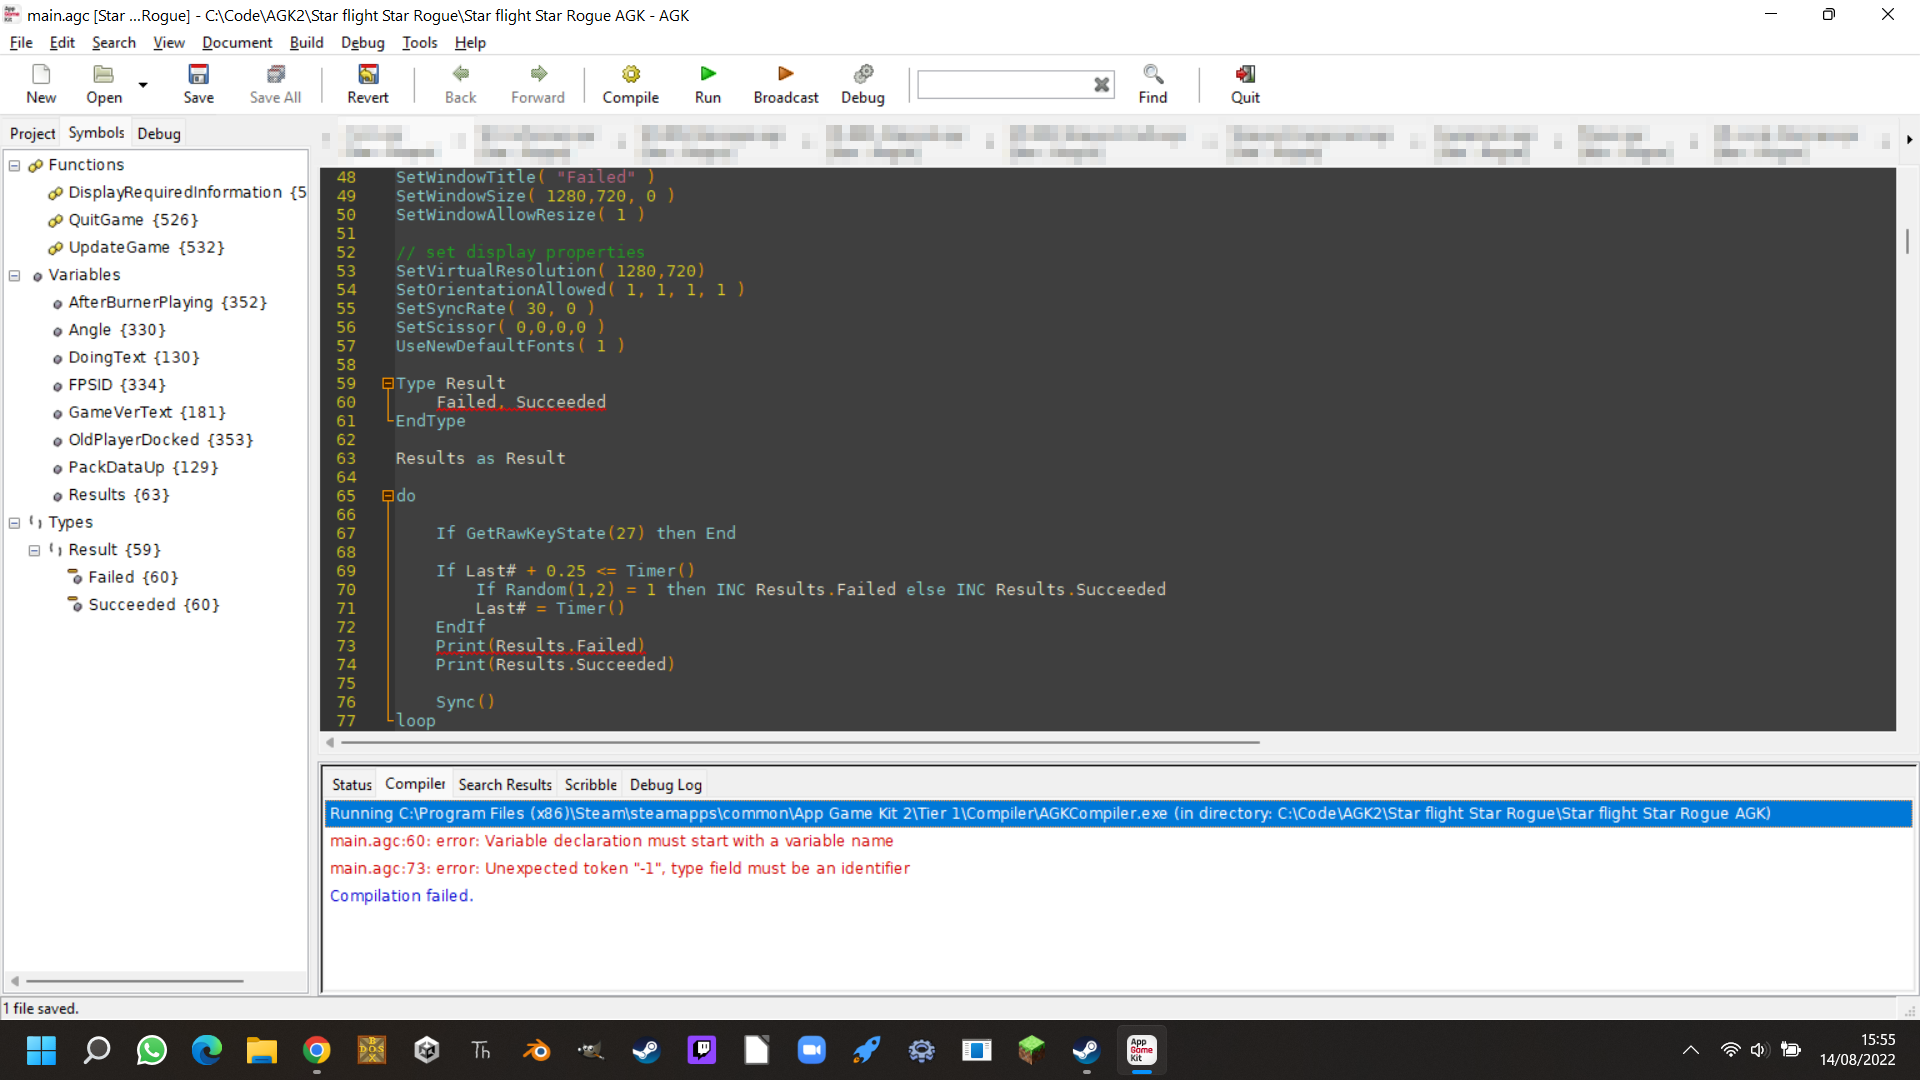Collapse the Functions tree node

point(15,165)
